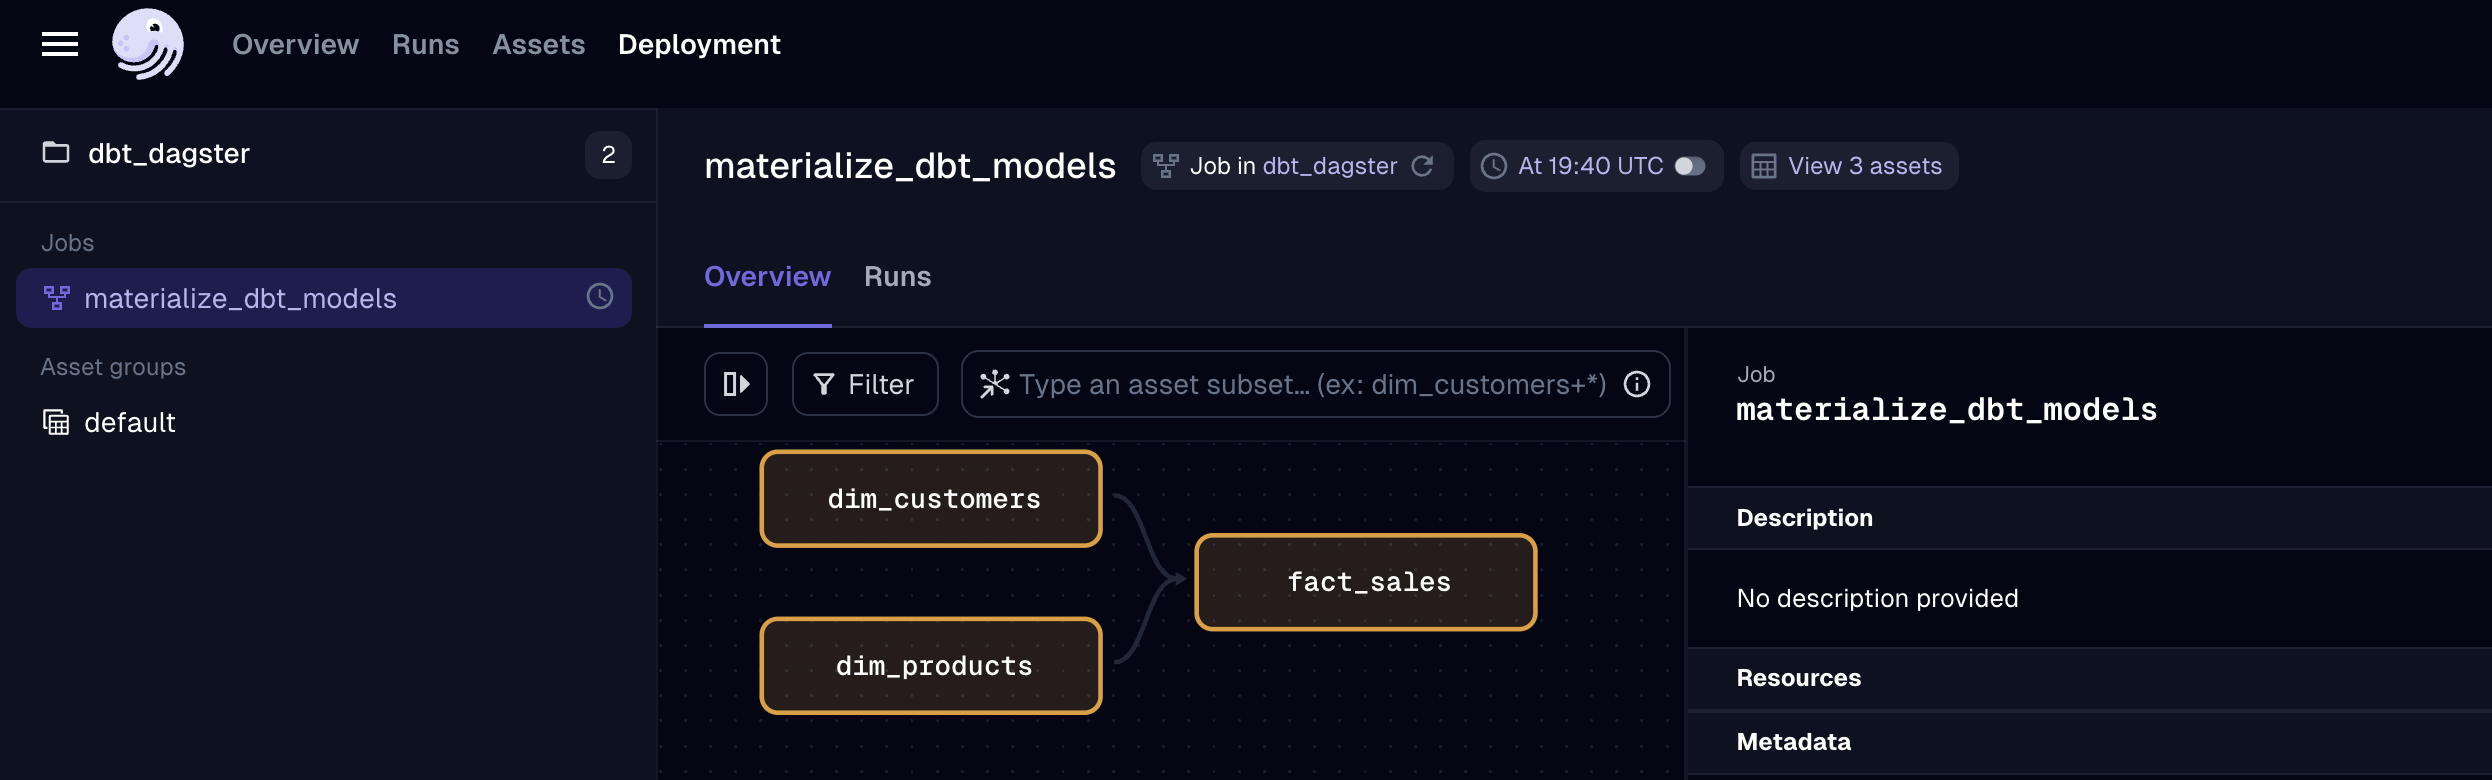The width and height of the screenshot is (2492, 780).
Task: Click the job graph icon beside the sidebar job
Action: 57,298
